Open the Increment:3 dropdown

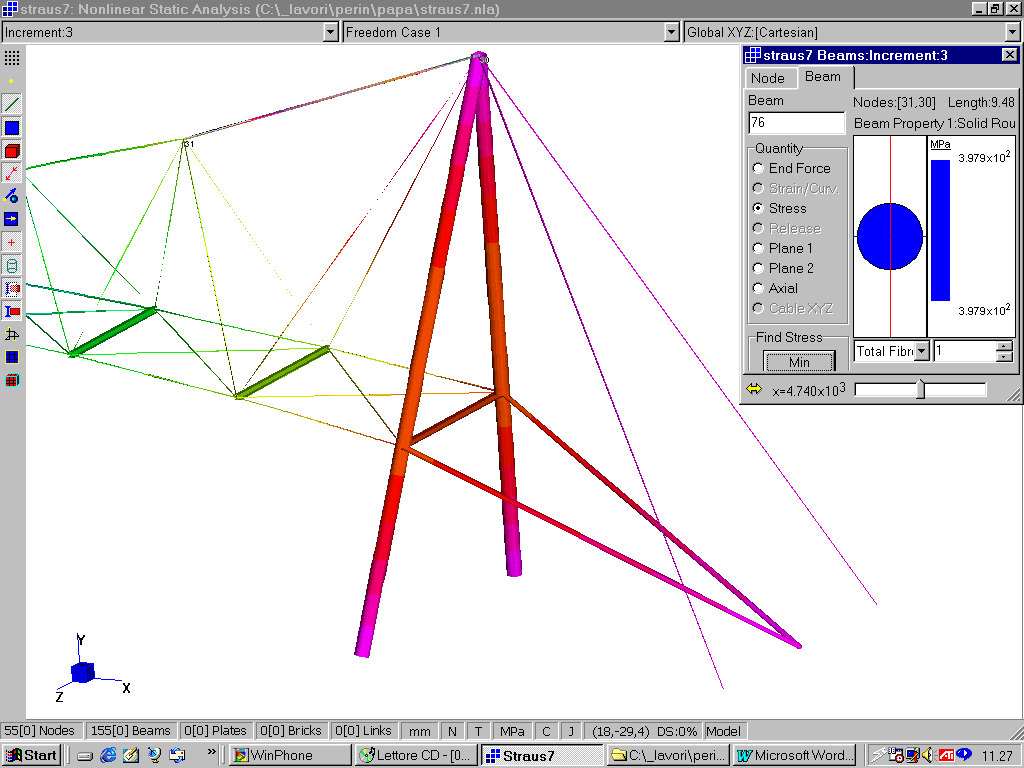coord(331,33)
